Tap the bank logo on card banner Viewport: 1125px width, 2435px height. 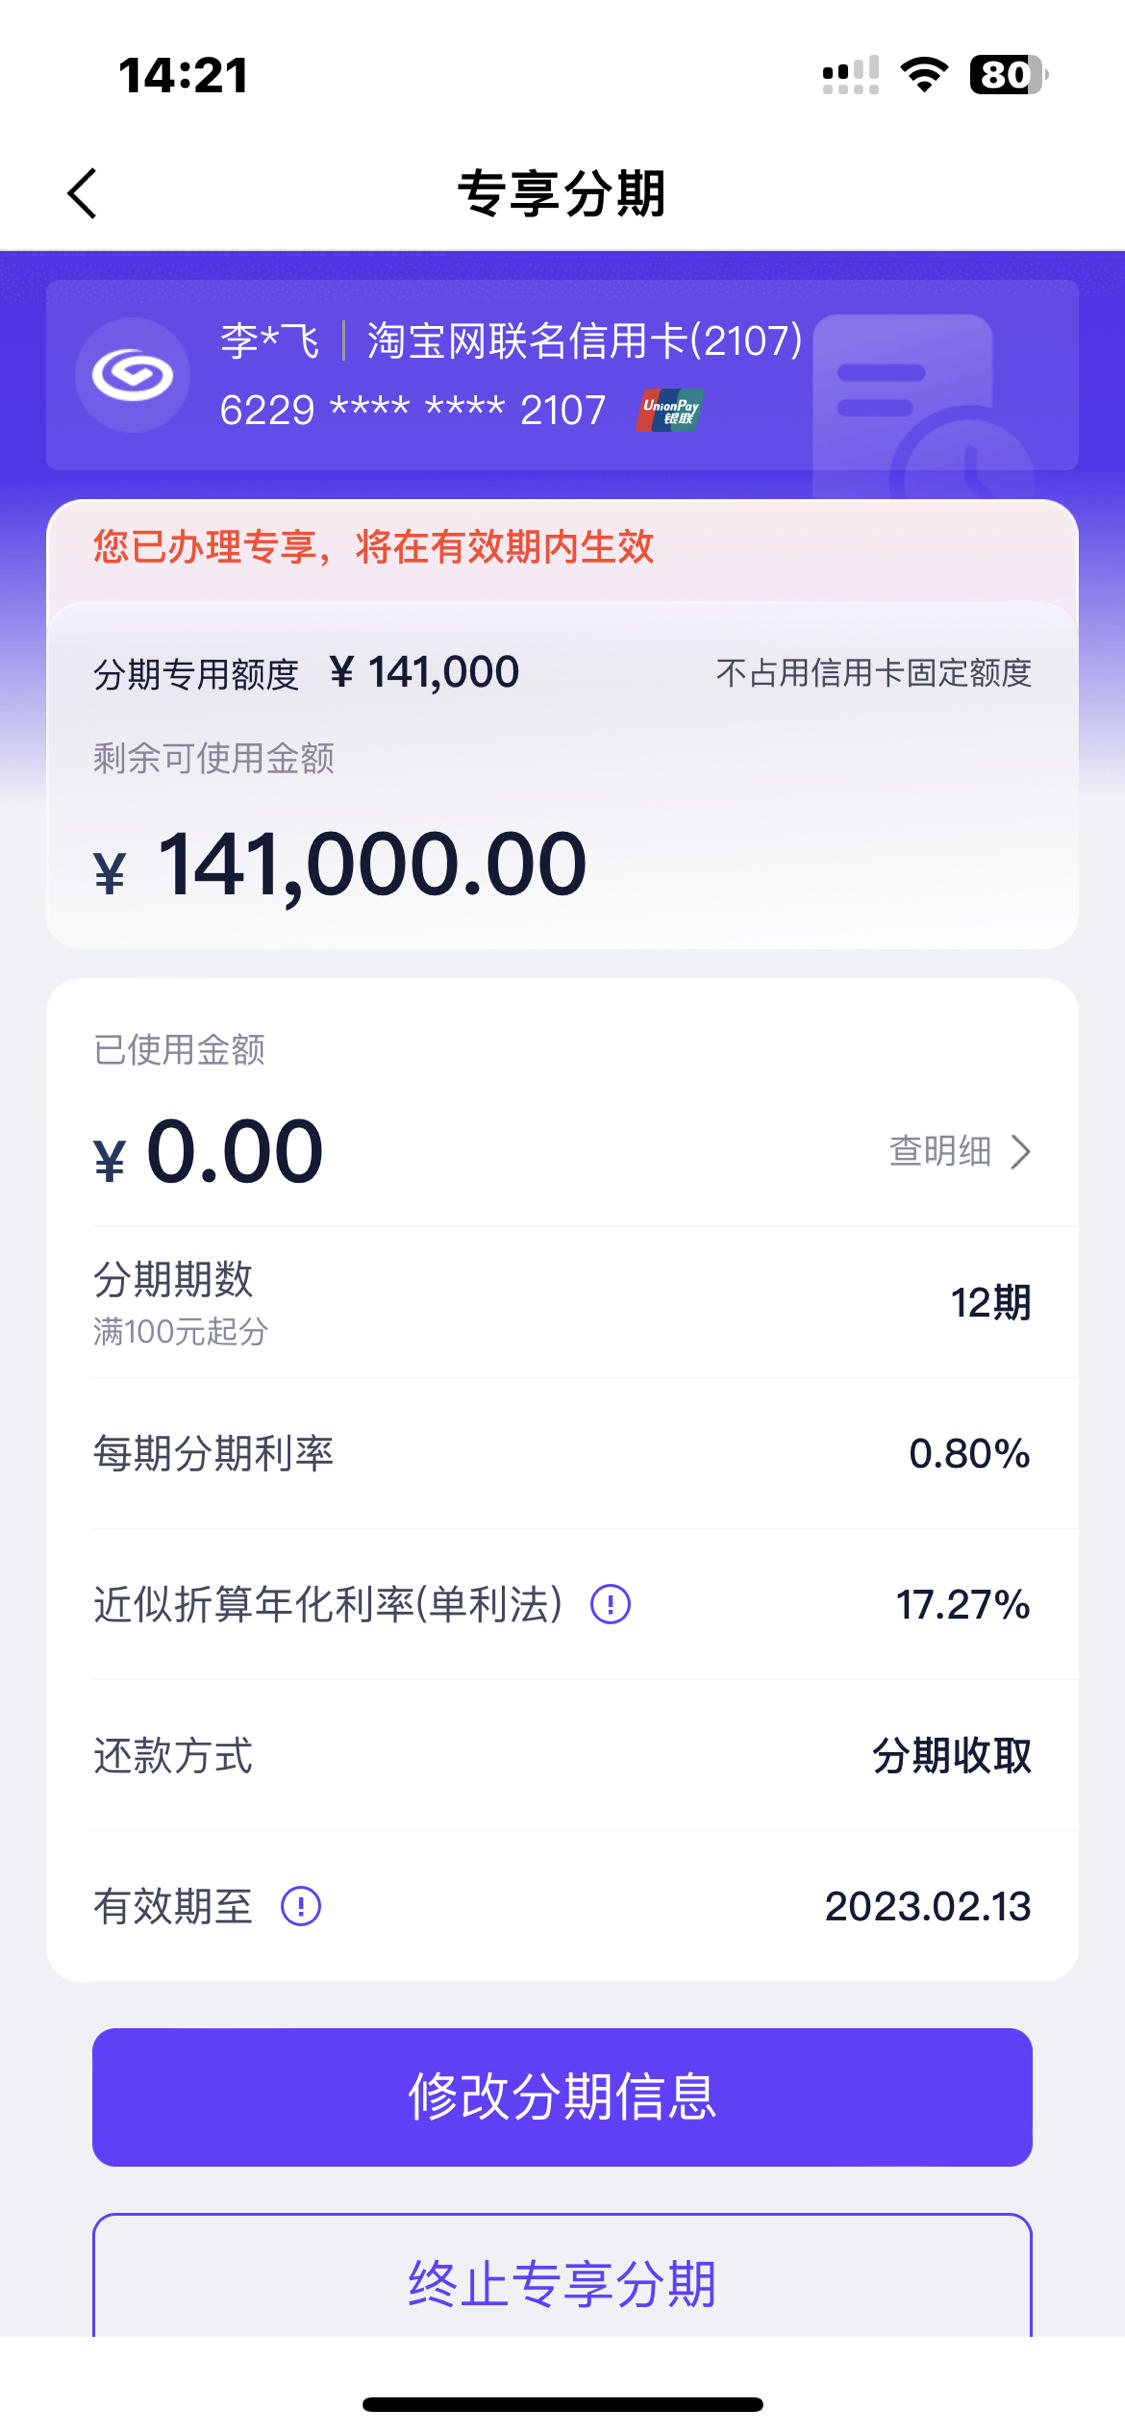pyautogui.click(x=133, y=375)
